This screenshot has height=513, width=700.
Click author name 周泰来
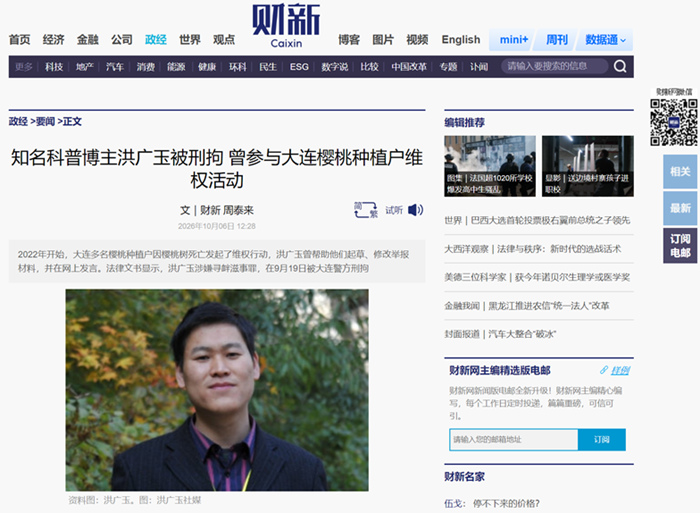(238, 210)
